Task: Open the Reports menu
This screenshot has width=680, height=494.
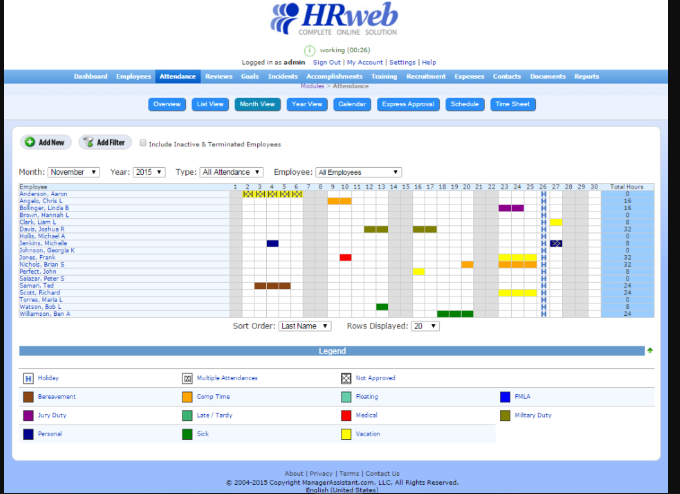Action: [x=587, y=76]
